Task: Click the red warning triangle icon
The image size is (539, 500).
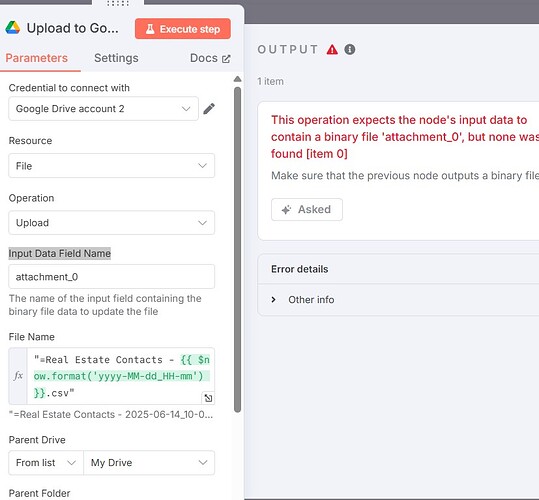Action: (x=332, y=49)
